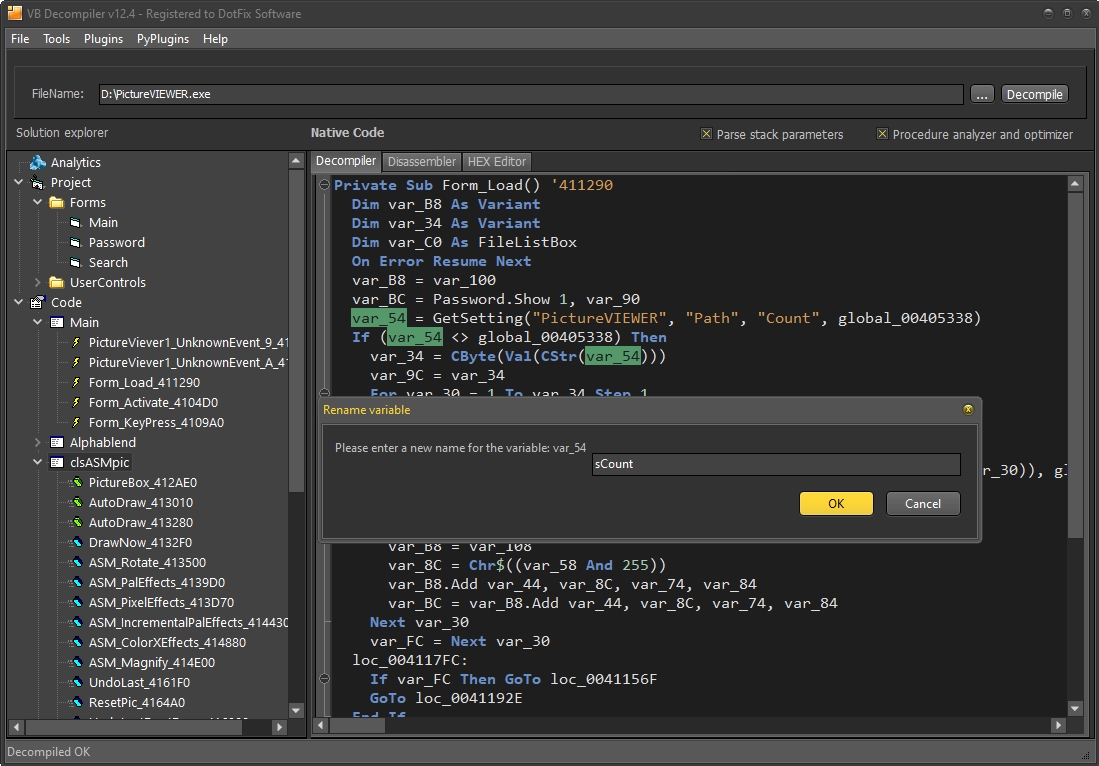Click the UserControls folder icon
1099x766 pixels.
[57, 282]
